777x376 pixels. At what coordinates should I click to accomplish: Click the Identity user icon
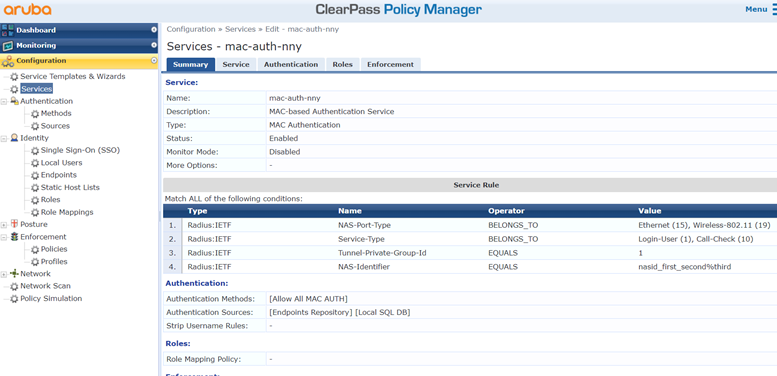click(14, 138)
